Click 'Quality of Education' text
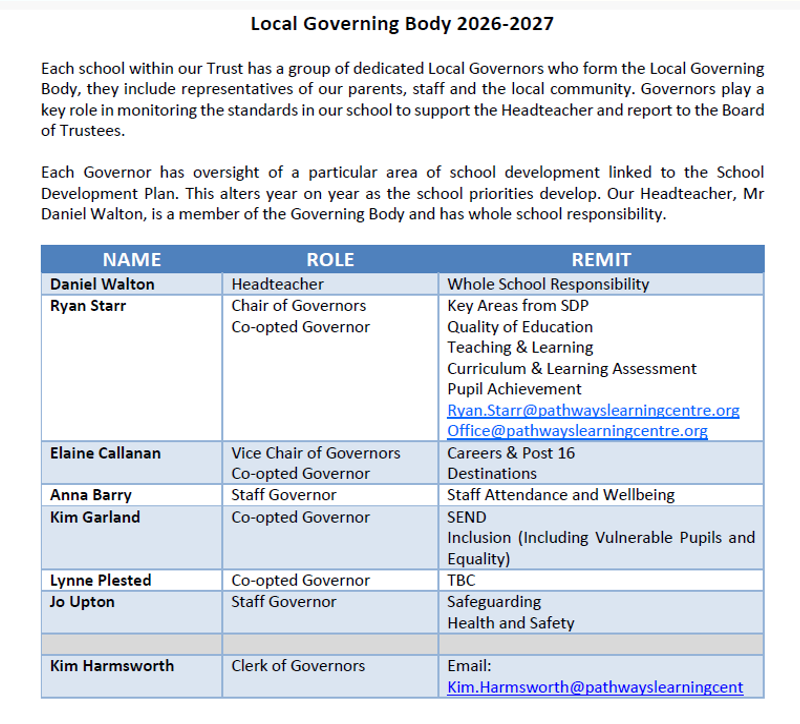The width and height of the screenshot is (800, 724). tap(520, 327)
